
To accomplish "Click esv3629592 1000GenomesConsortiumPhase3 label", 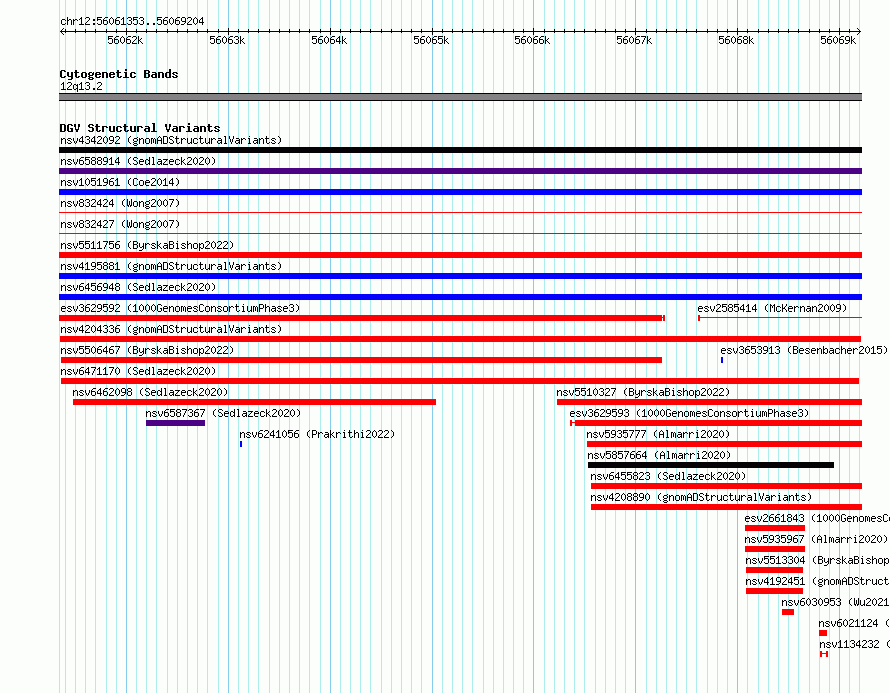I will (x=180, y=308).
